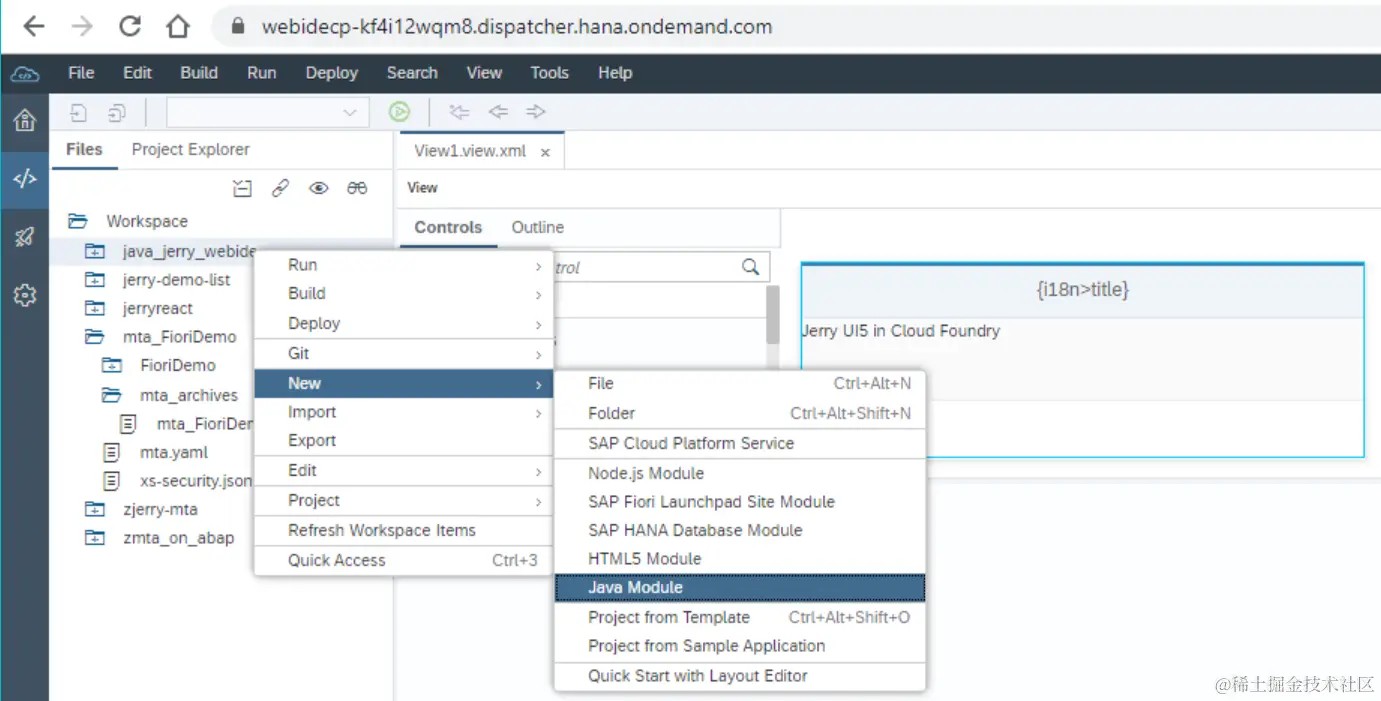Image resolution: width=1381 pixels, height=701 pixels.
Task: Open the File menu
Action: [81, 72]
